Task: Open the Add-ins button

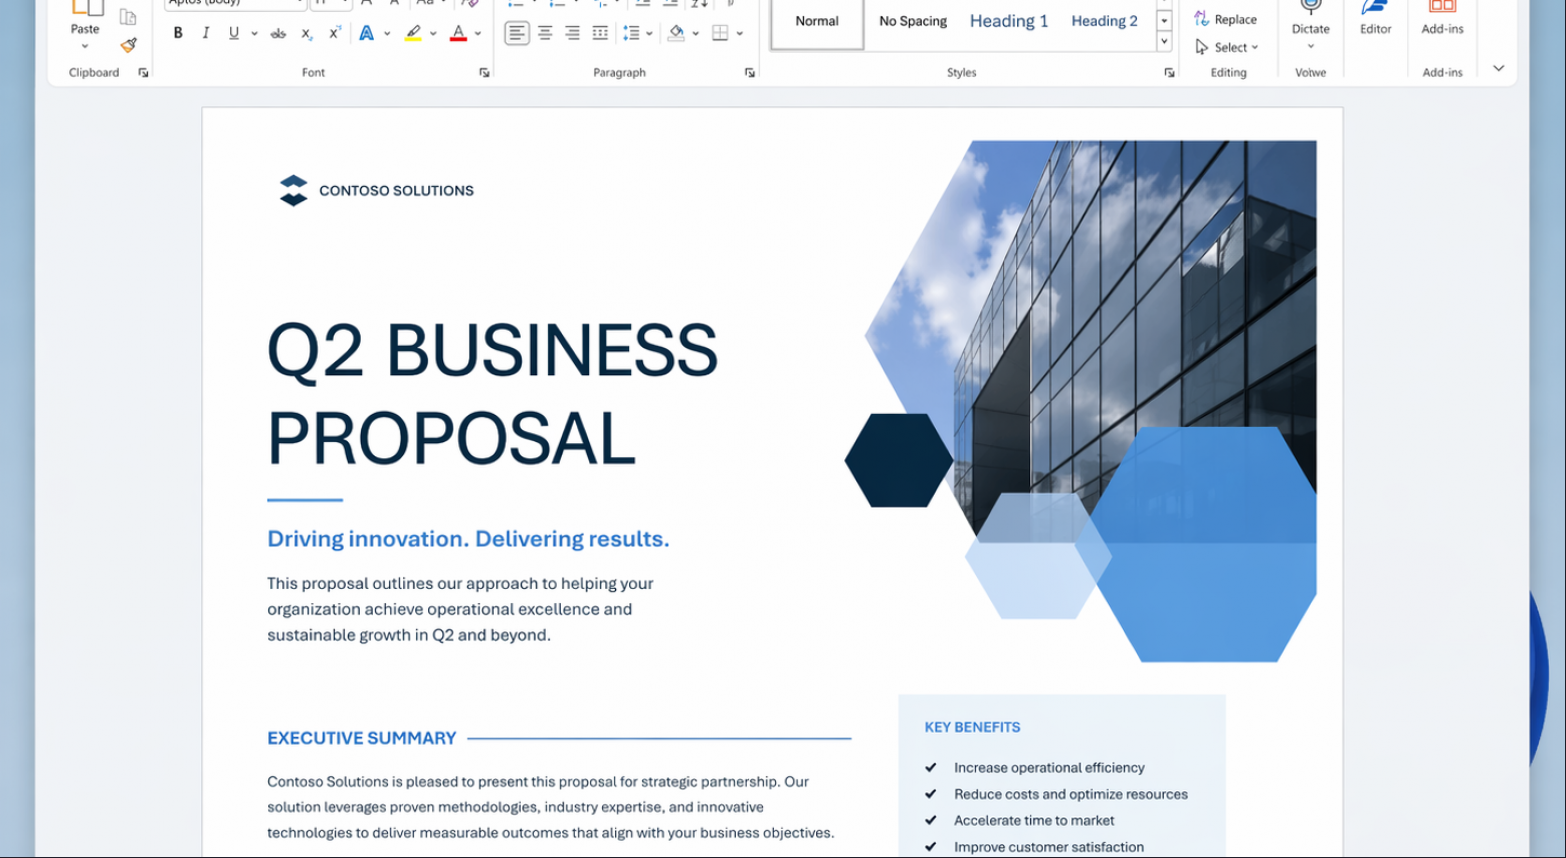Action: pos(1442,19)
